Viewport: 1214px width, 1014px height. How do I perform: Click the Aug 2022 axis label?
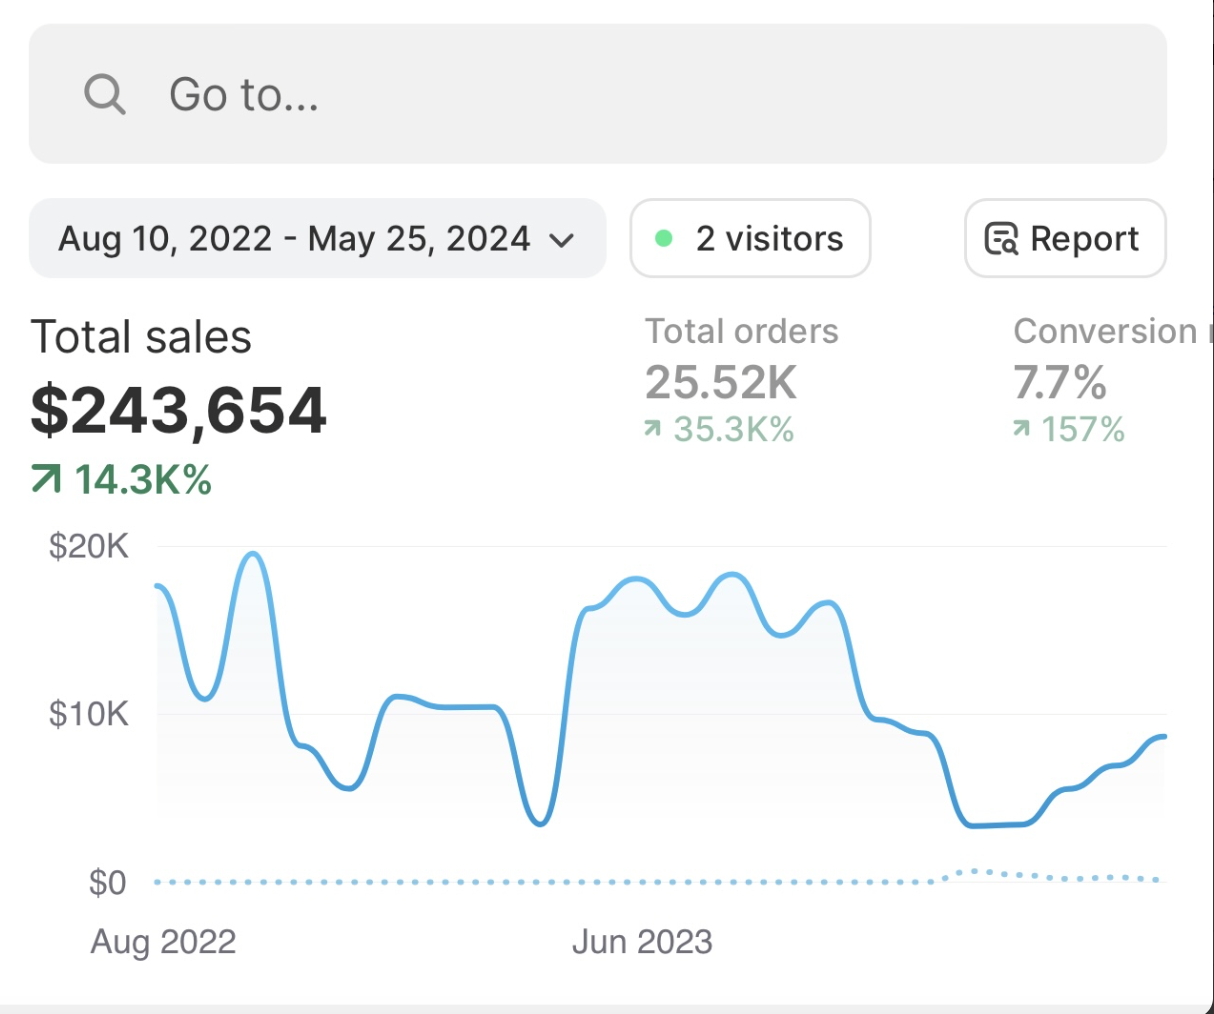tap(163, 941)
